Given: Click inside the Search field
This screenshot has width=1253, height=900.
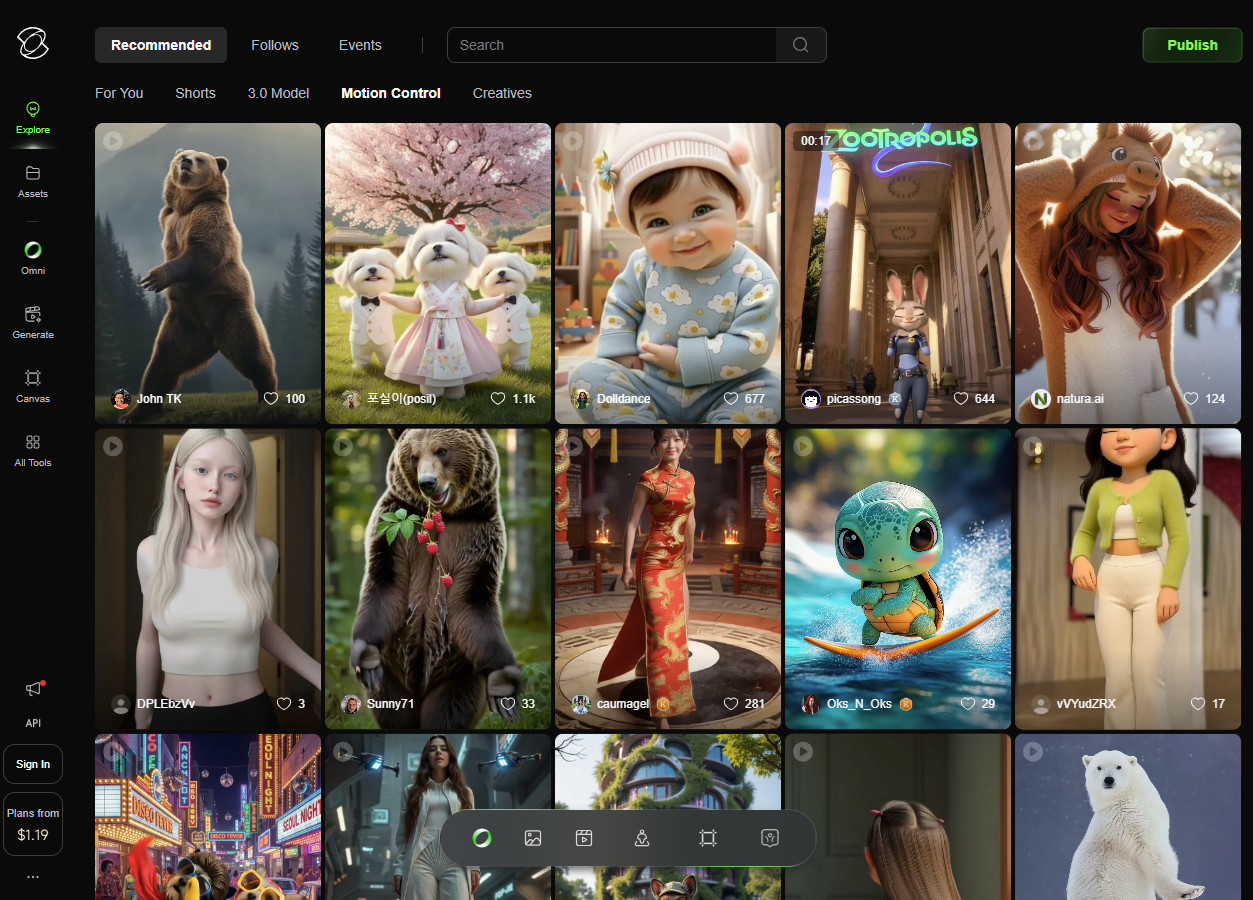Looking at the screenshot, I should coord(610,45).
